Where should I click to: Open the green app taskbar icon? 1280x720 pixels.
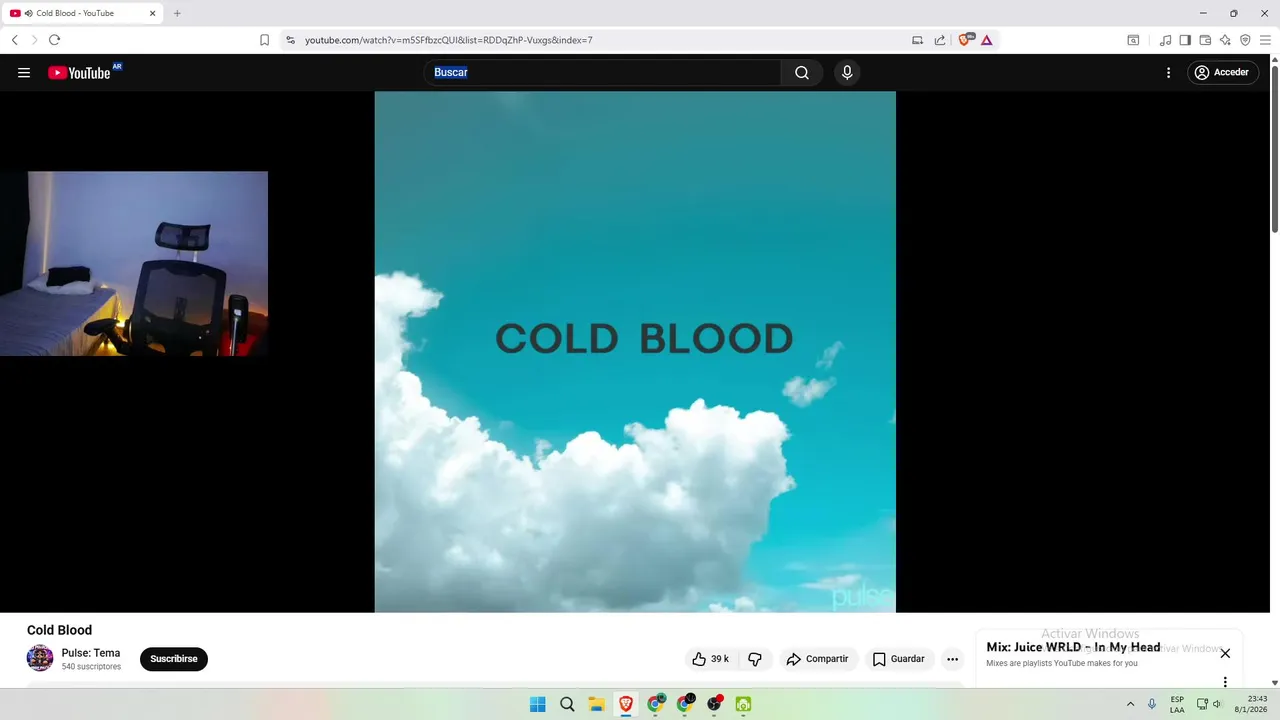pos(743,704)
